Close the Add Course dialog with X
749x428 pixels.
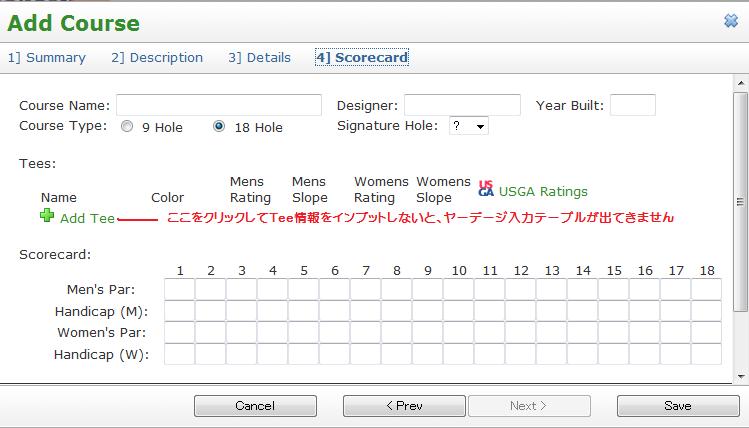click(x=731, y=21)
